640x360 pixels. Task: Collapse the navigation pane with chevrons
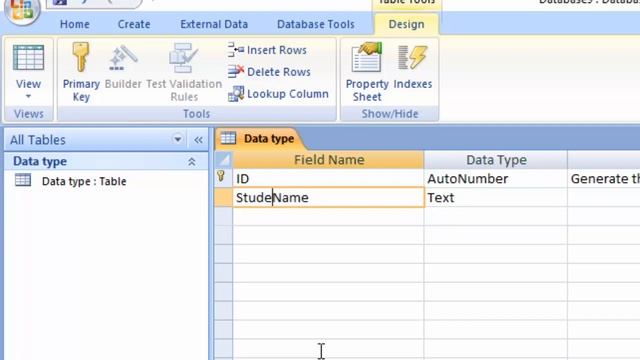click(198, 140)
